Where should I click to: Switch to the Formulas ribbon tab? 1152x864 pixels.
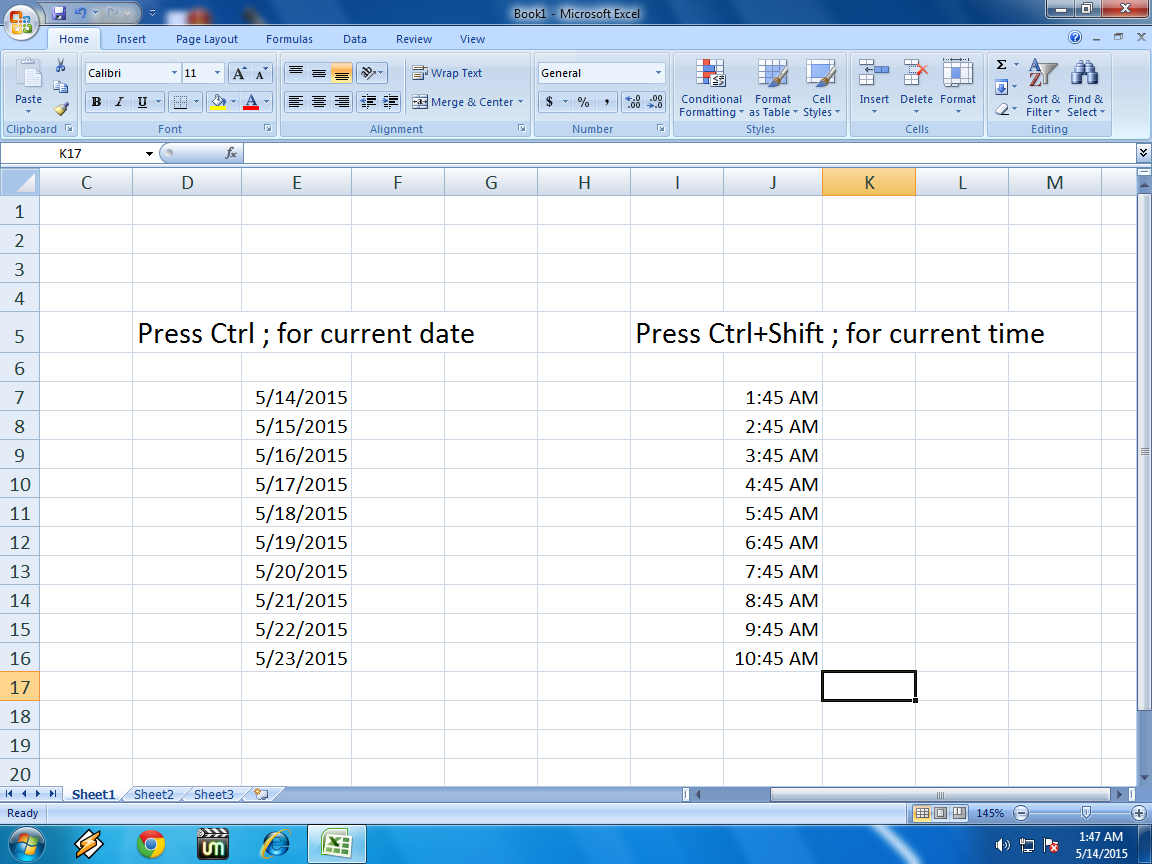tap(289, 39)
